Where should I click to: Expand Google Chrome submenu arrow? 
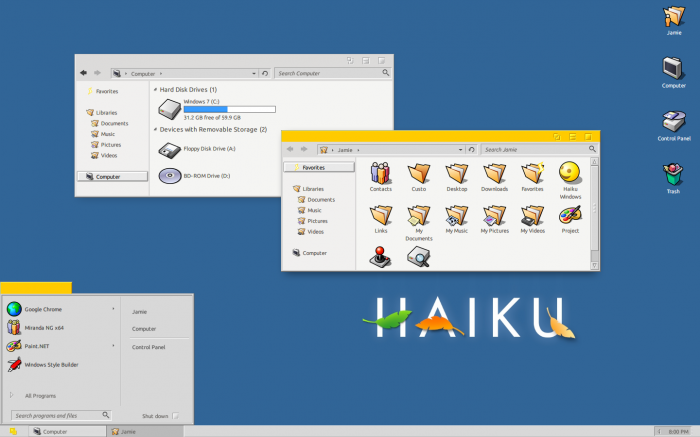[x=113, y=308]
